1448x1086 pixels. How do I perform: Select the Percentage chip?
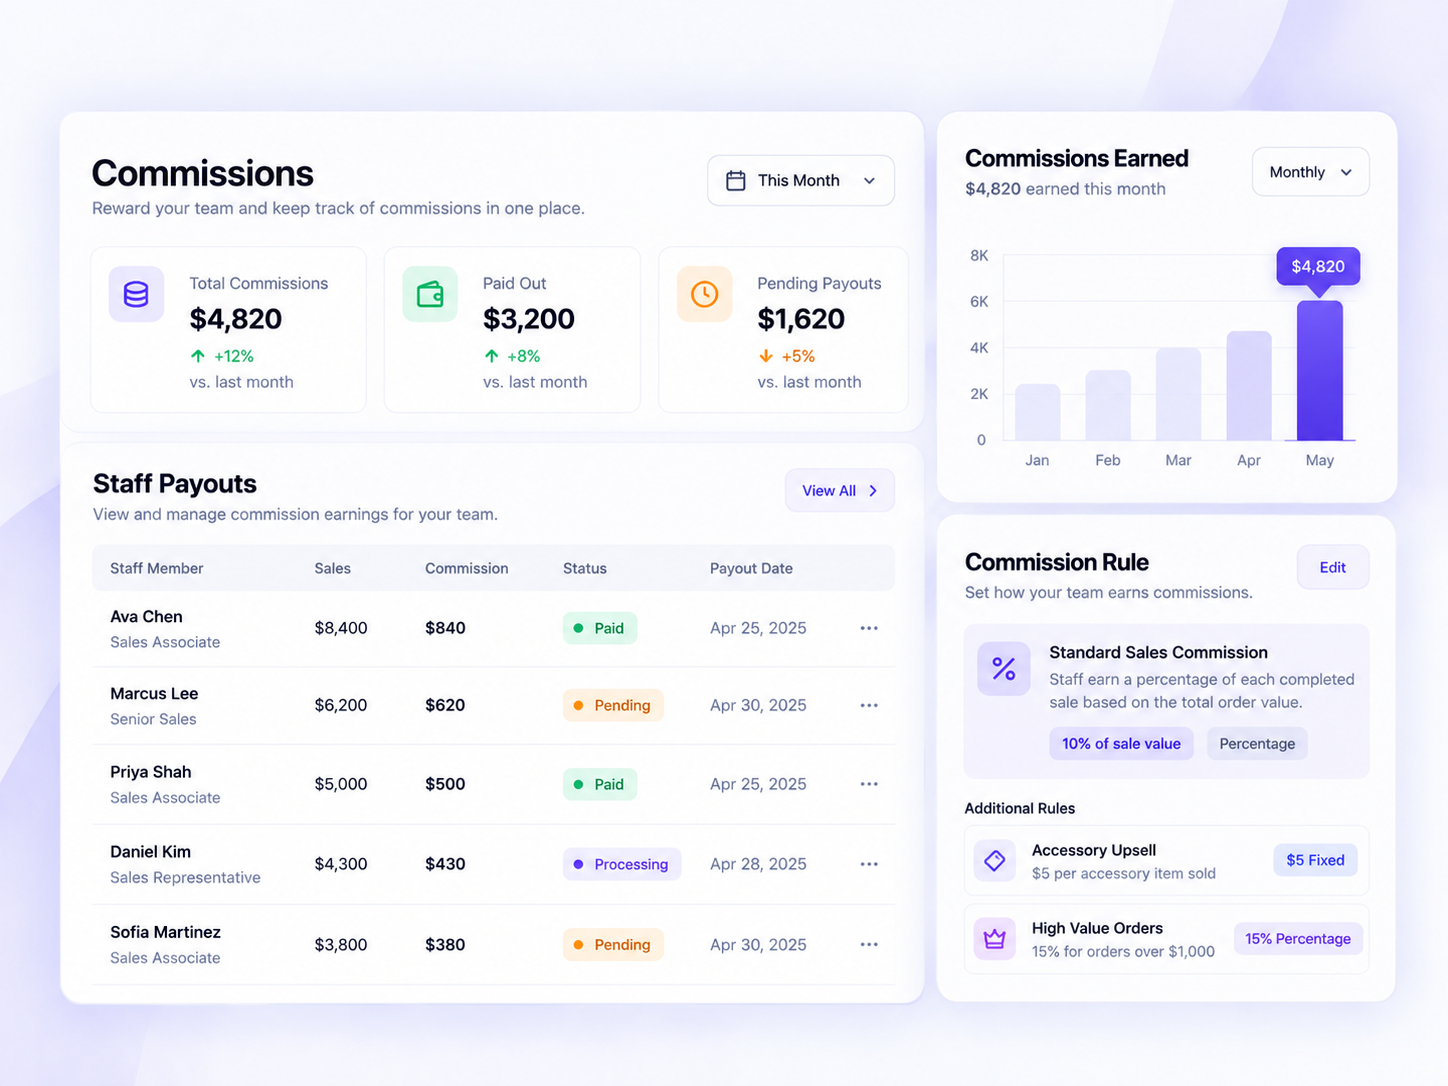tap(1257, 744)
